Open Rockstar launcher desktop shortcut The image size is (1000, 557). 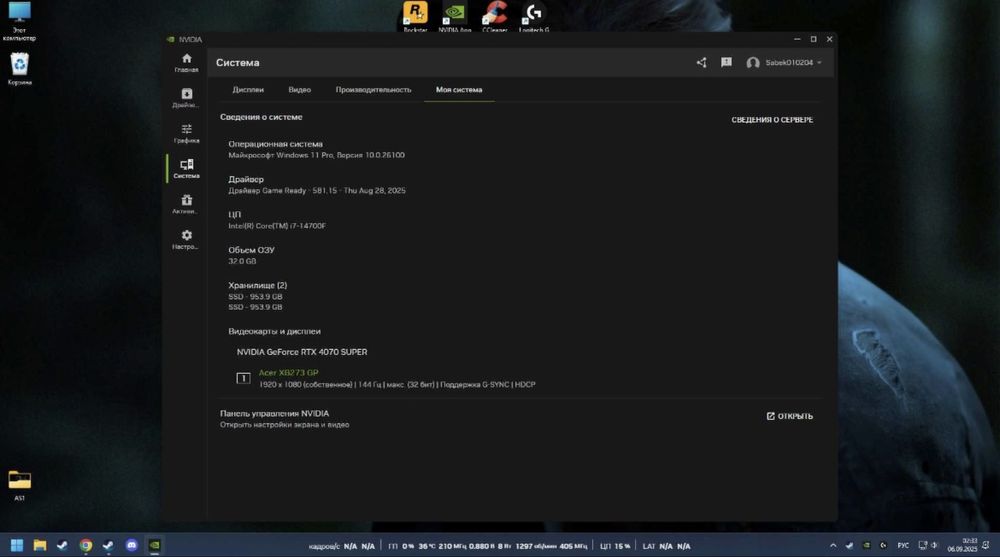coord(415,17)
